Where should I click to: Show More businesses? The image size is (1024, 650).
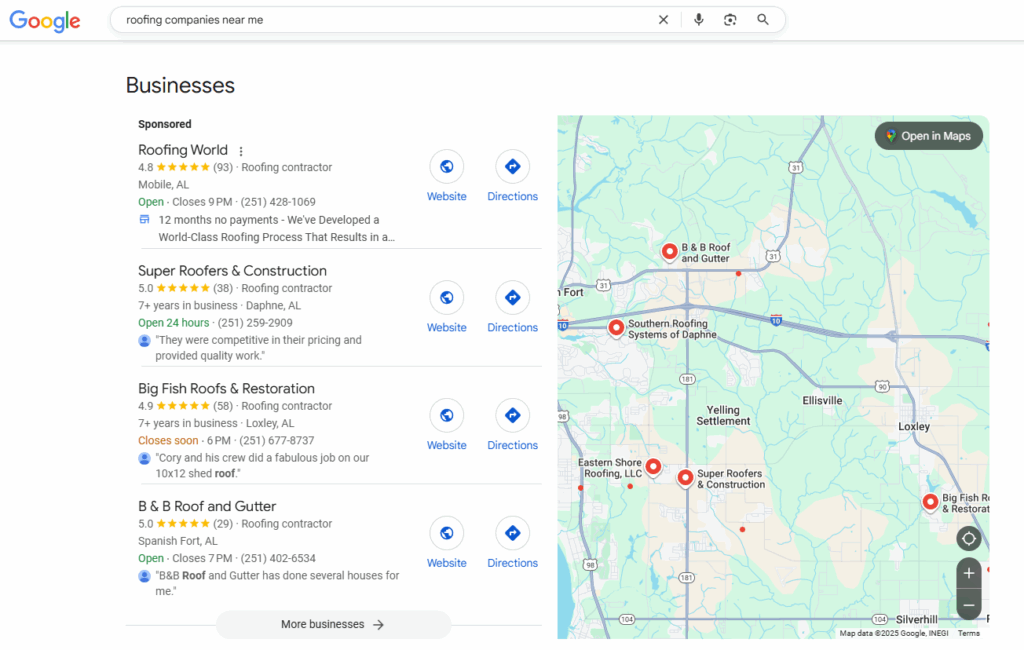[x=333, y=625]
